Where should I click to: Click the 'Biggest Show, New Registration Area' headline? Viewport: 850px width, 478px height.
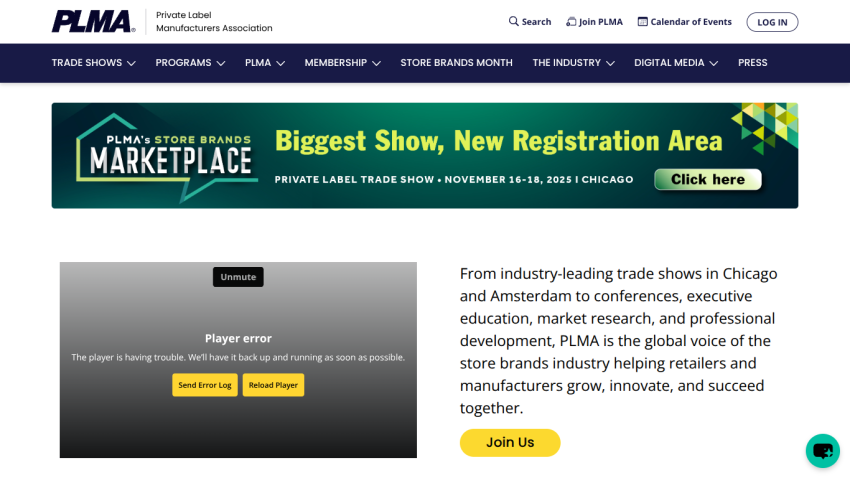[499, 141]
